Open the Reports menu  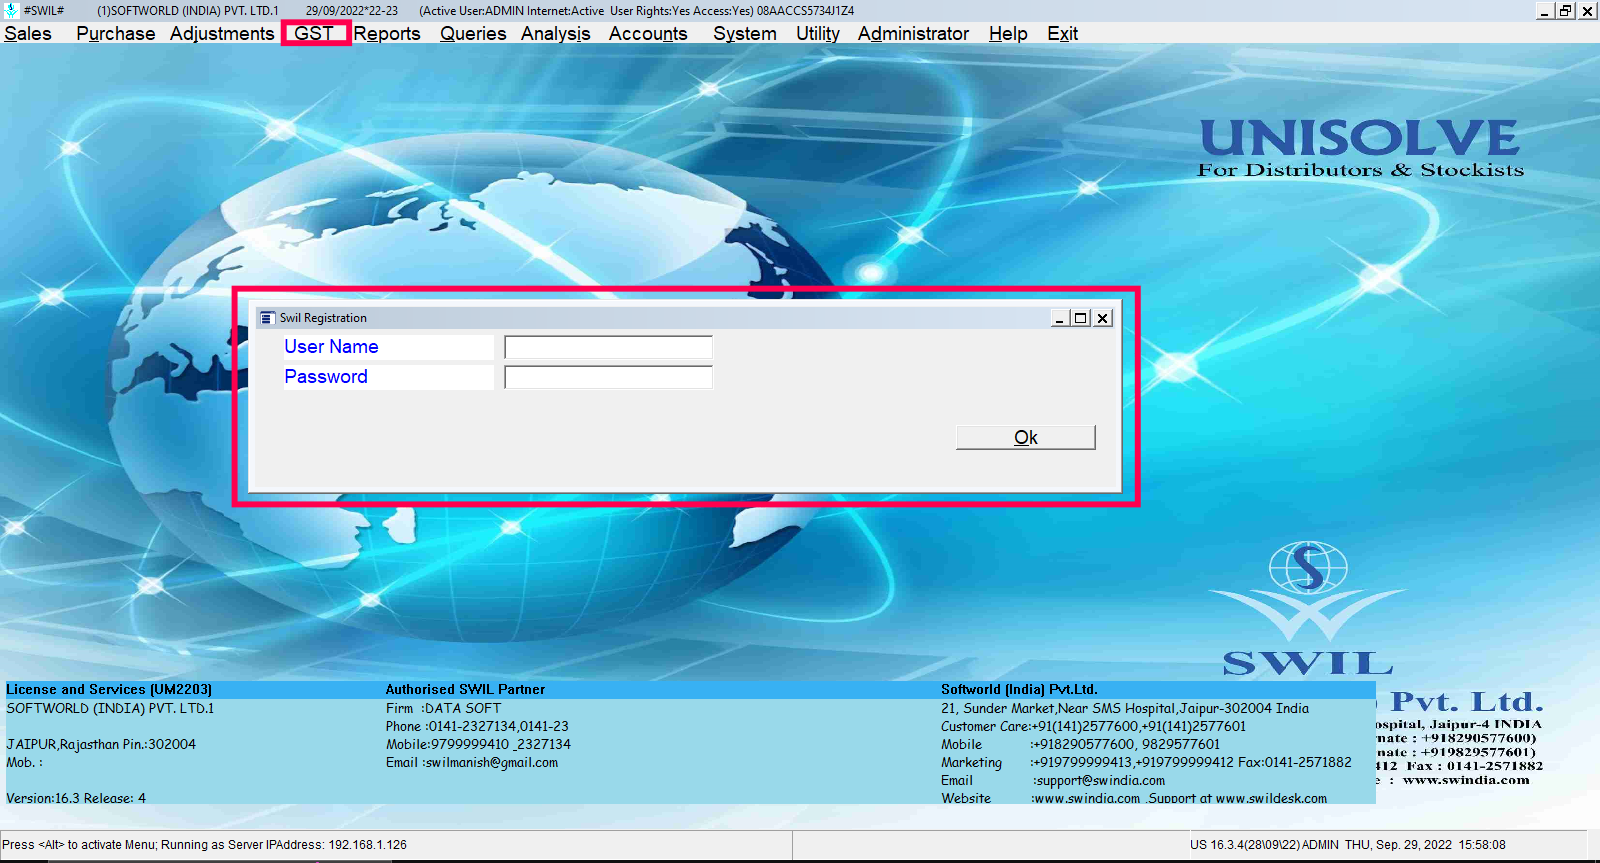pos(387,33)
